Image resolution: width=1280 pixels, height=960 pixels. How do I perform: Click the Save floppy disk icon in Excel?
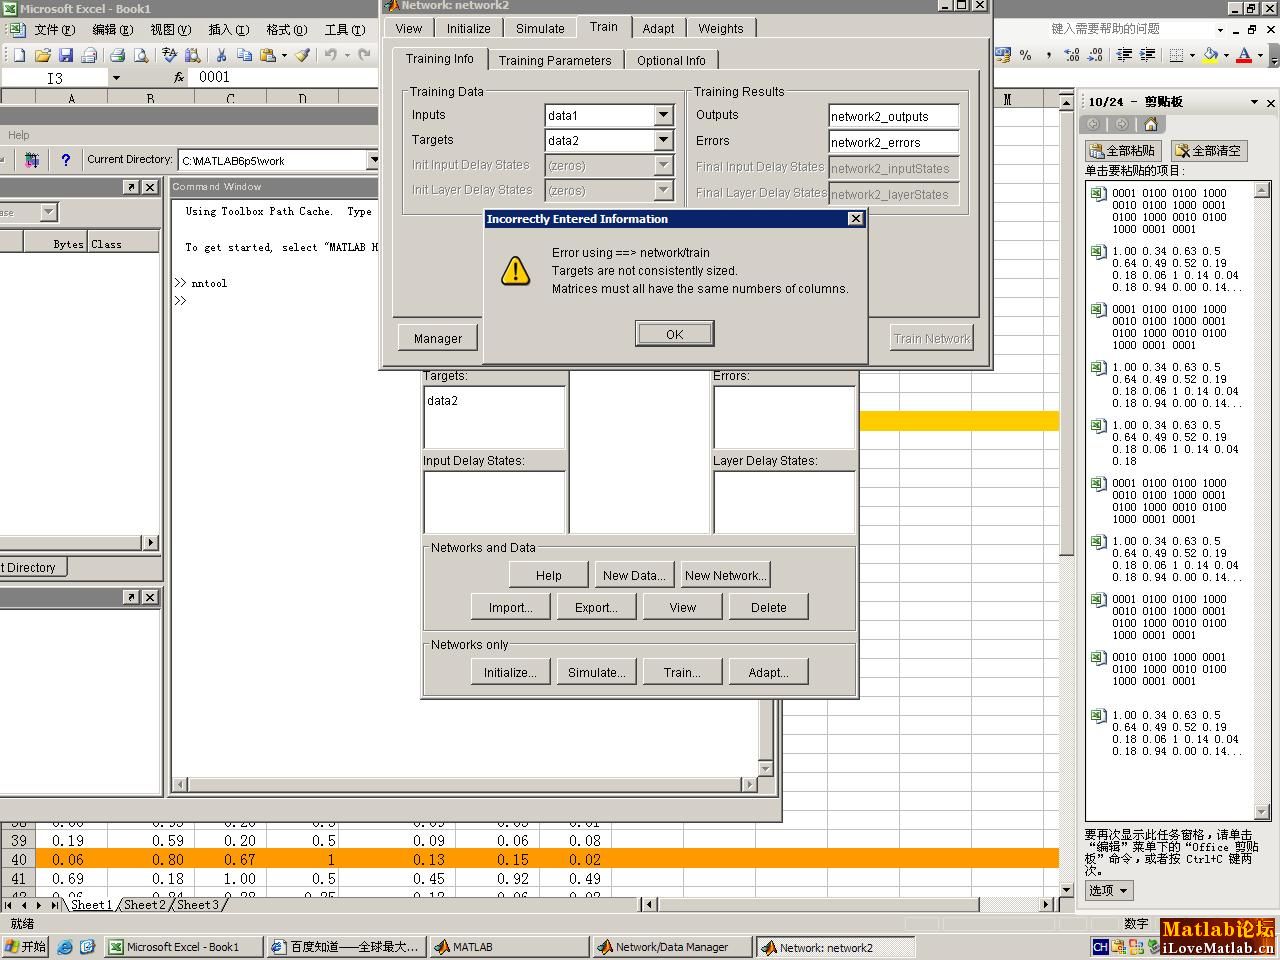point(66,55)
